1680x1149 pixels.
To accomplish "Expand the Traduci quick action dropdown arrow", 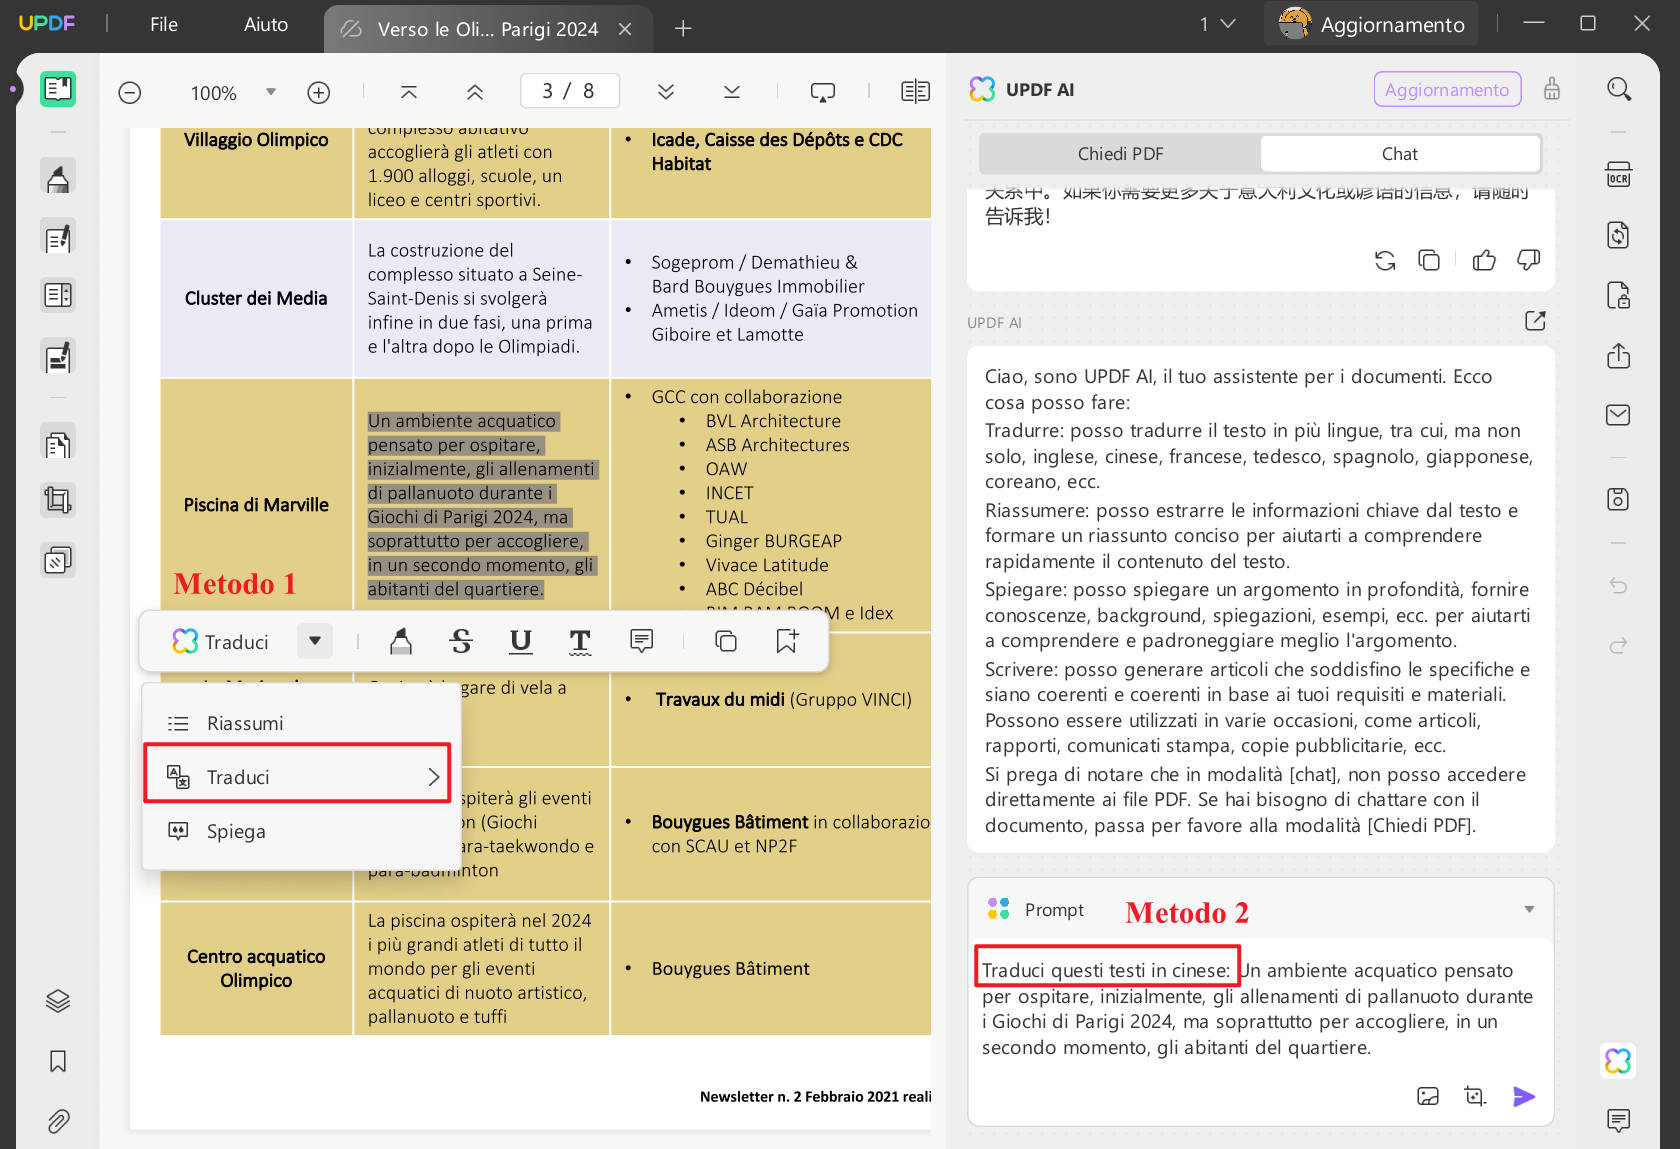I will pos(315,641).
